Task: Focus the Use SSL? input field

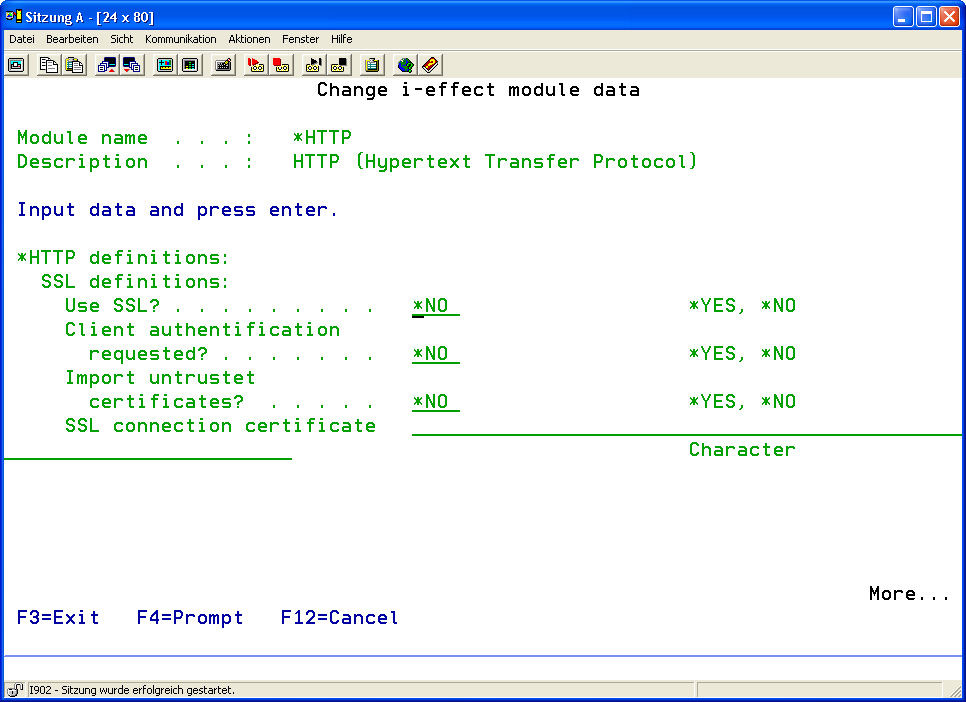Action: pos(435,306)
